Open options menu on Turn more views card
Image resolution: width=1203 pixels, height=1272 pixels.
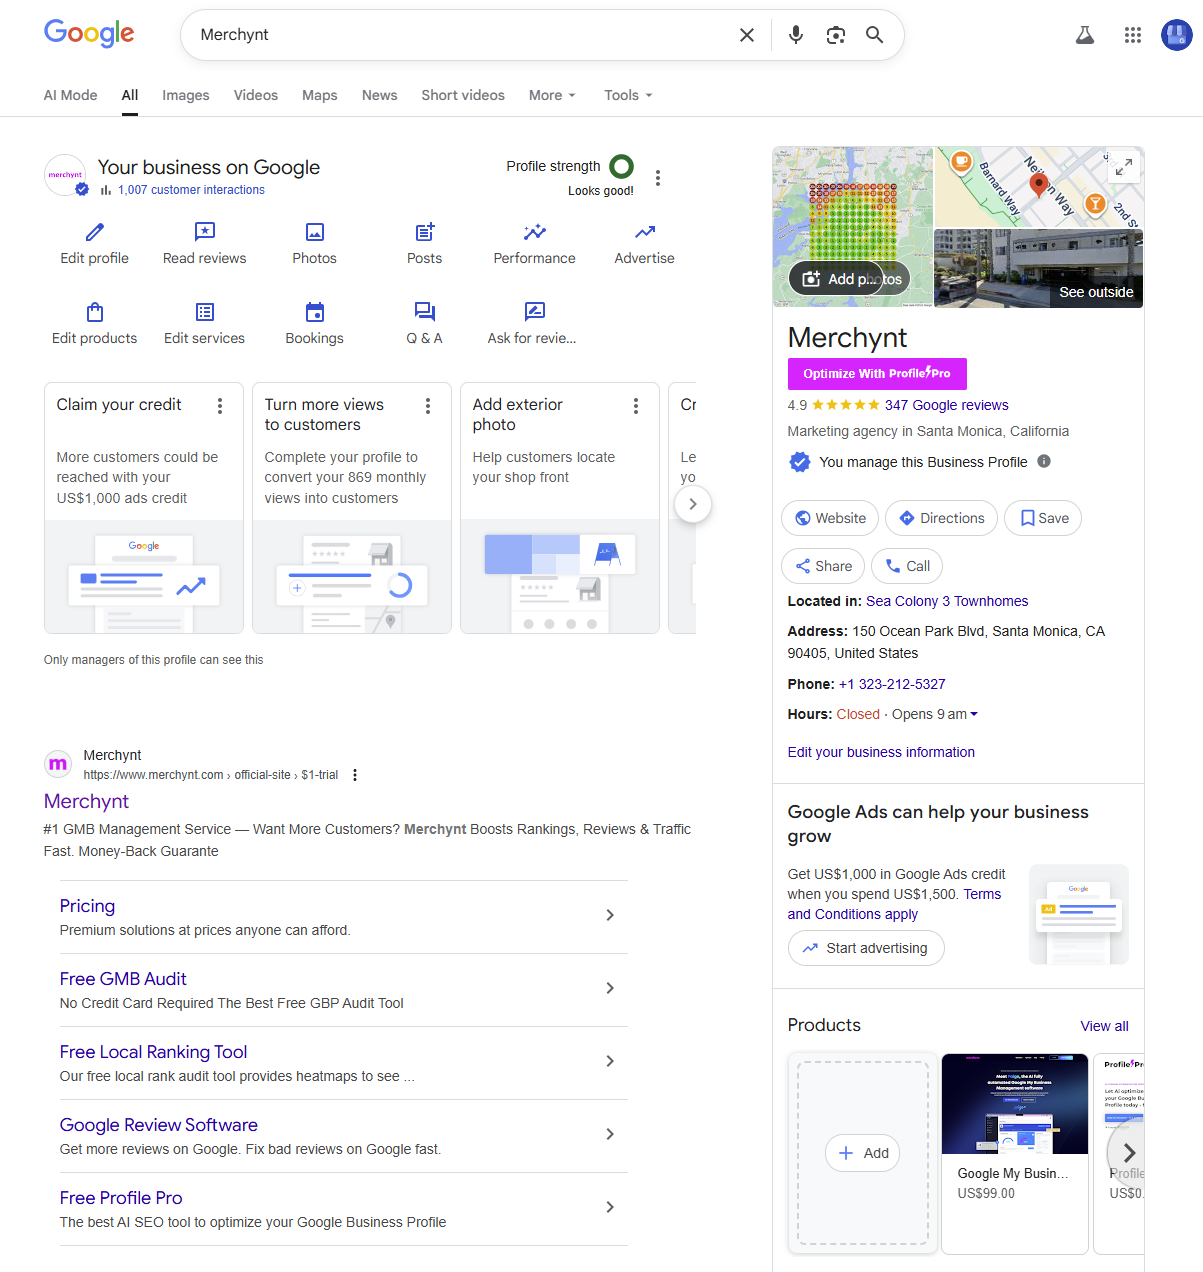[x=428, y=406]
